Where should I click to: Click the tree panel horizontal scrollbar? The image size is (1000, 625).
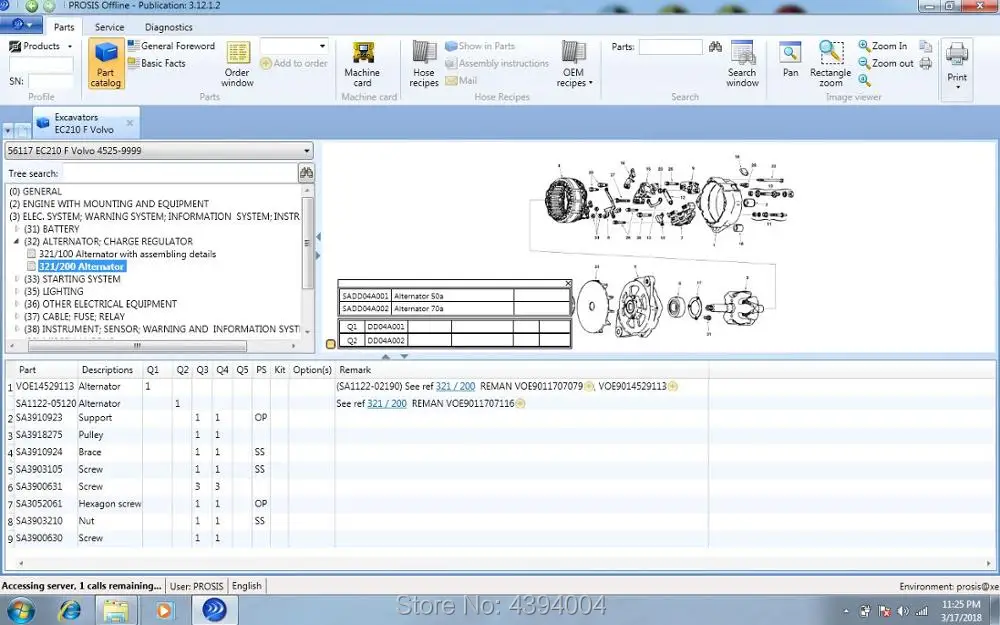click(137, 346)
